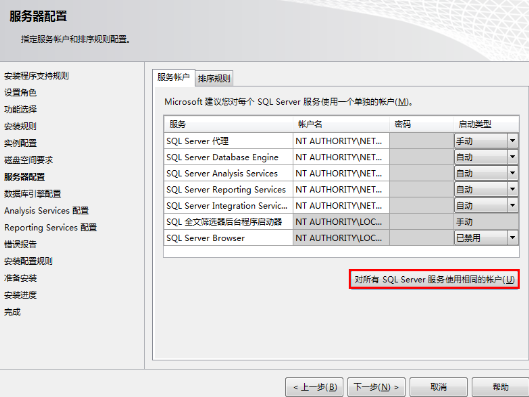
Task: Click 错误报告 step in sidebar
Action: [20, 244]
